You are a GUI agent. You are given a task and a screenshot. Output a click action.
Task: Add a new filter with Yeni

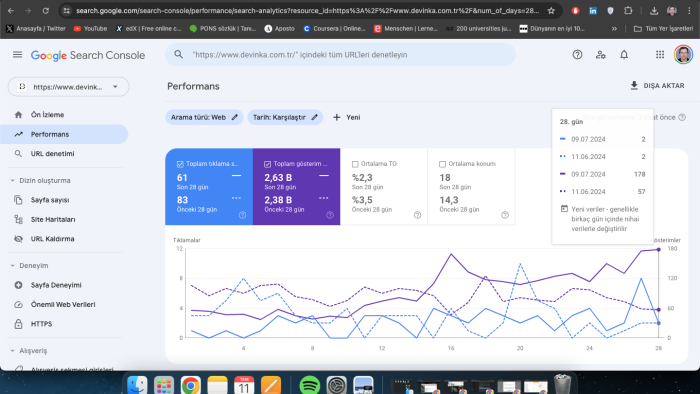coord(346,117)
